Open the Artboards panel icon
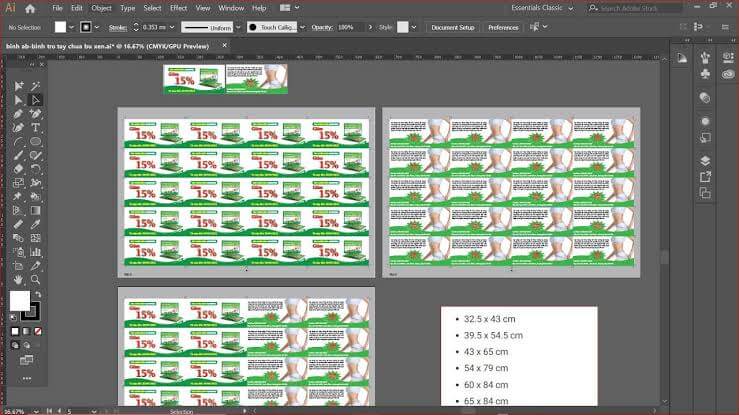Image resolution: width=739 pixels, height=415 pixels. coord(705,193)
